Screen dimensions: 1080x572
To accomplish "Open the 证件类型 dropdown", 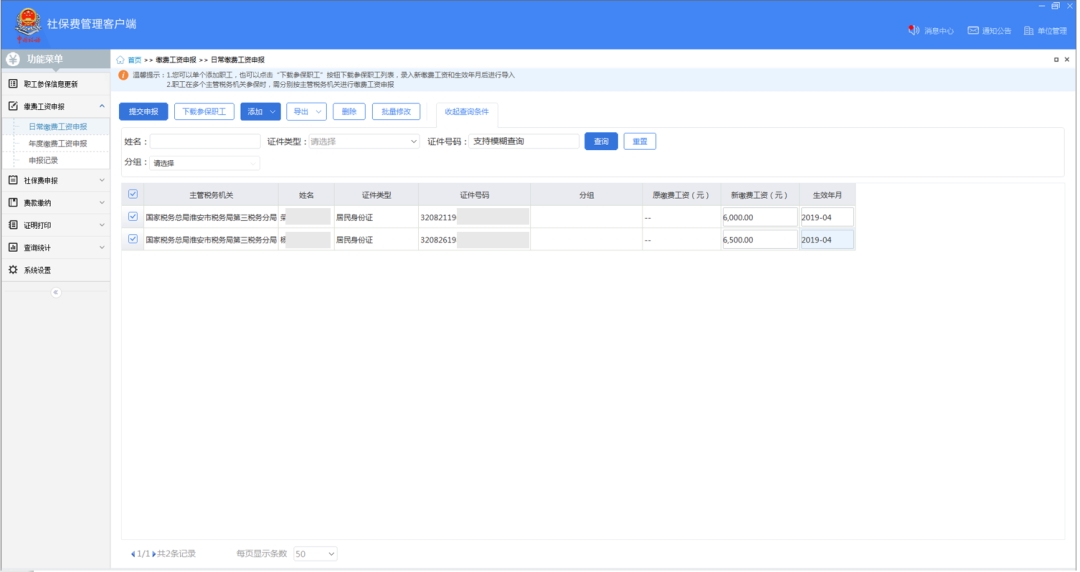I will (364, 142).
